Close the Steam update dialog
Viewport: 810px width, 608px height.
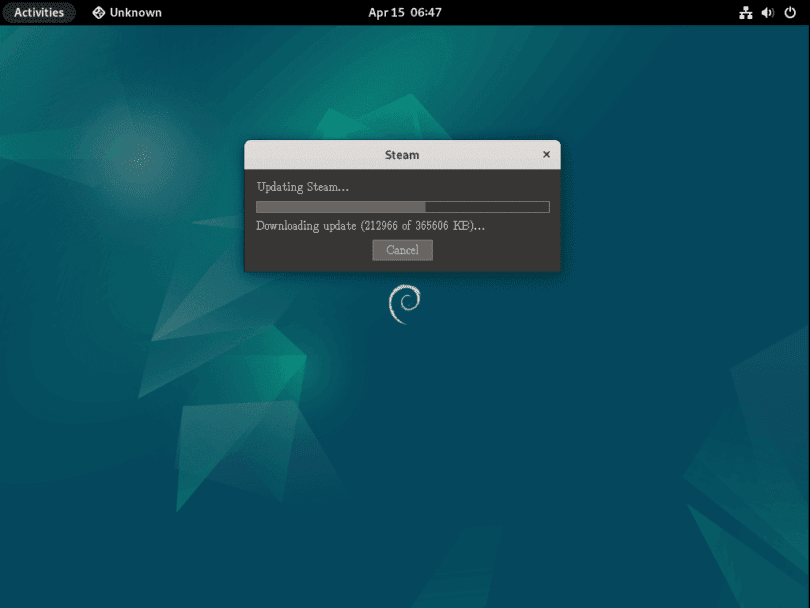click(x=546, y=154)
